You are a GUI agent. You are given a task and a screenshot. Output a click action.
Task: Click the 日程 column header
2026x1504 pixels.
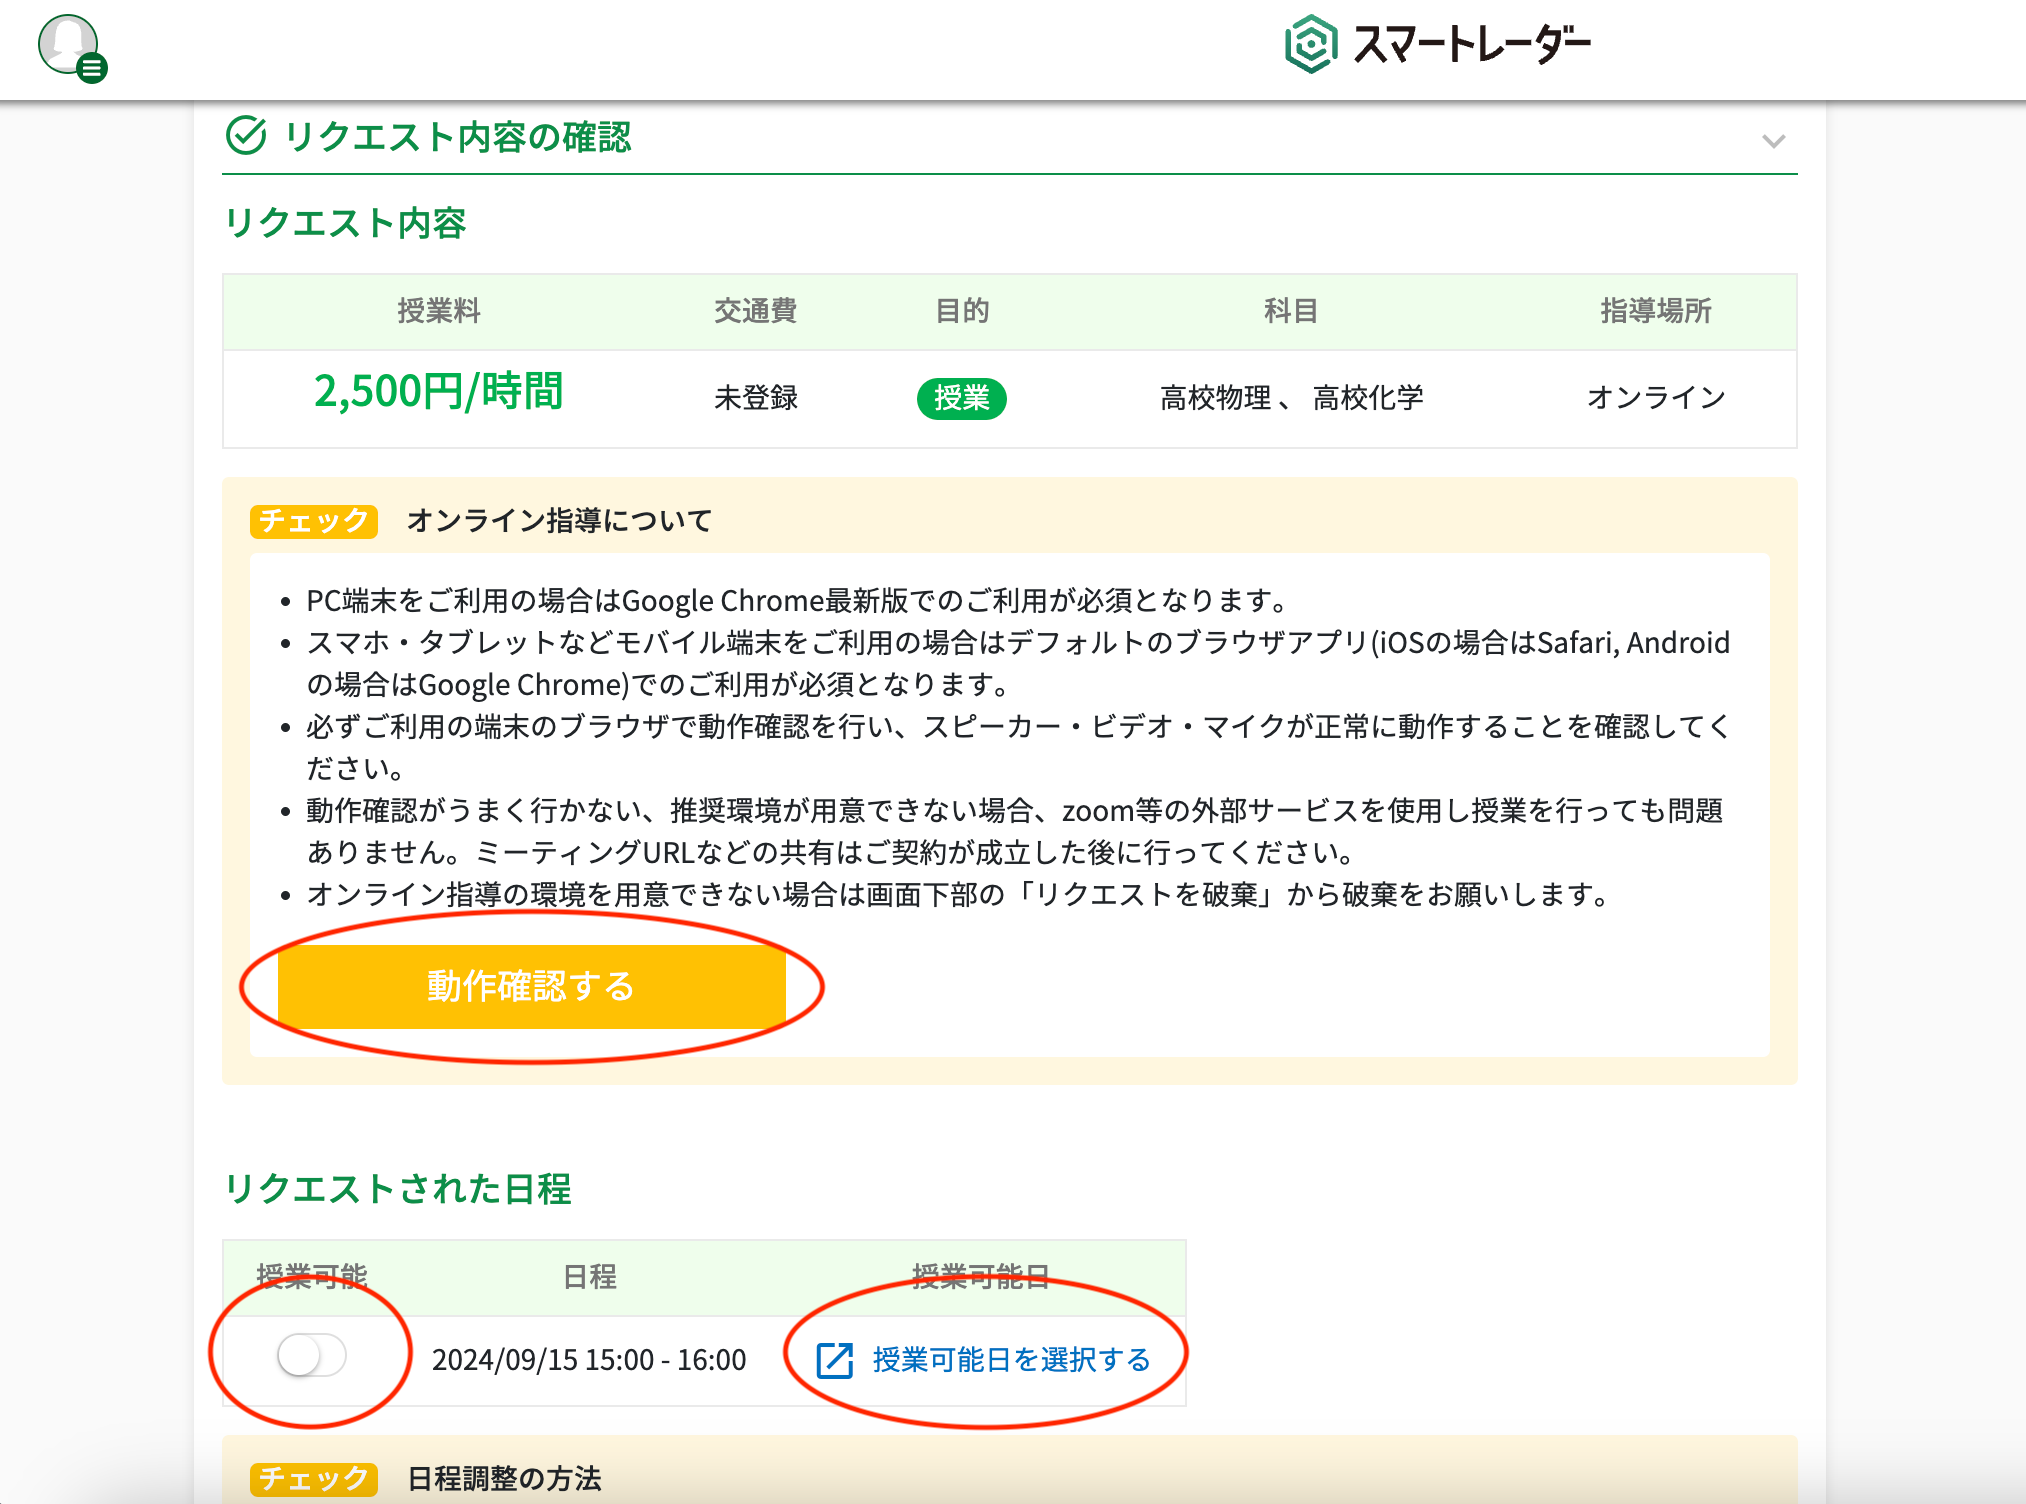(x=589, y=1277)
